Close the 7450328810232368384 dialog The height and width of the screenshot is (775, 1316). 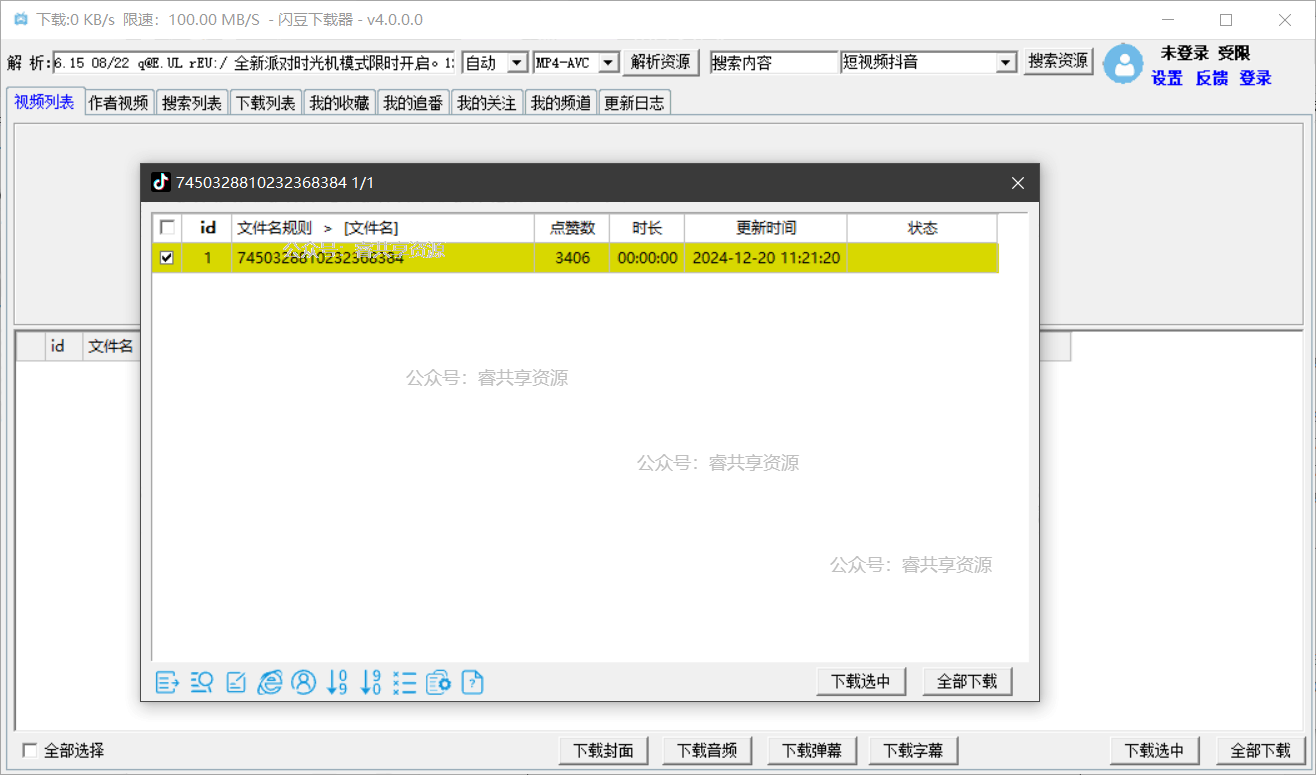1018,183
